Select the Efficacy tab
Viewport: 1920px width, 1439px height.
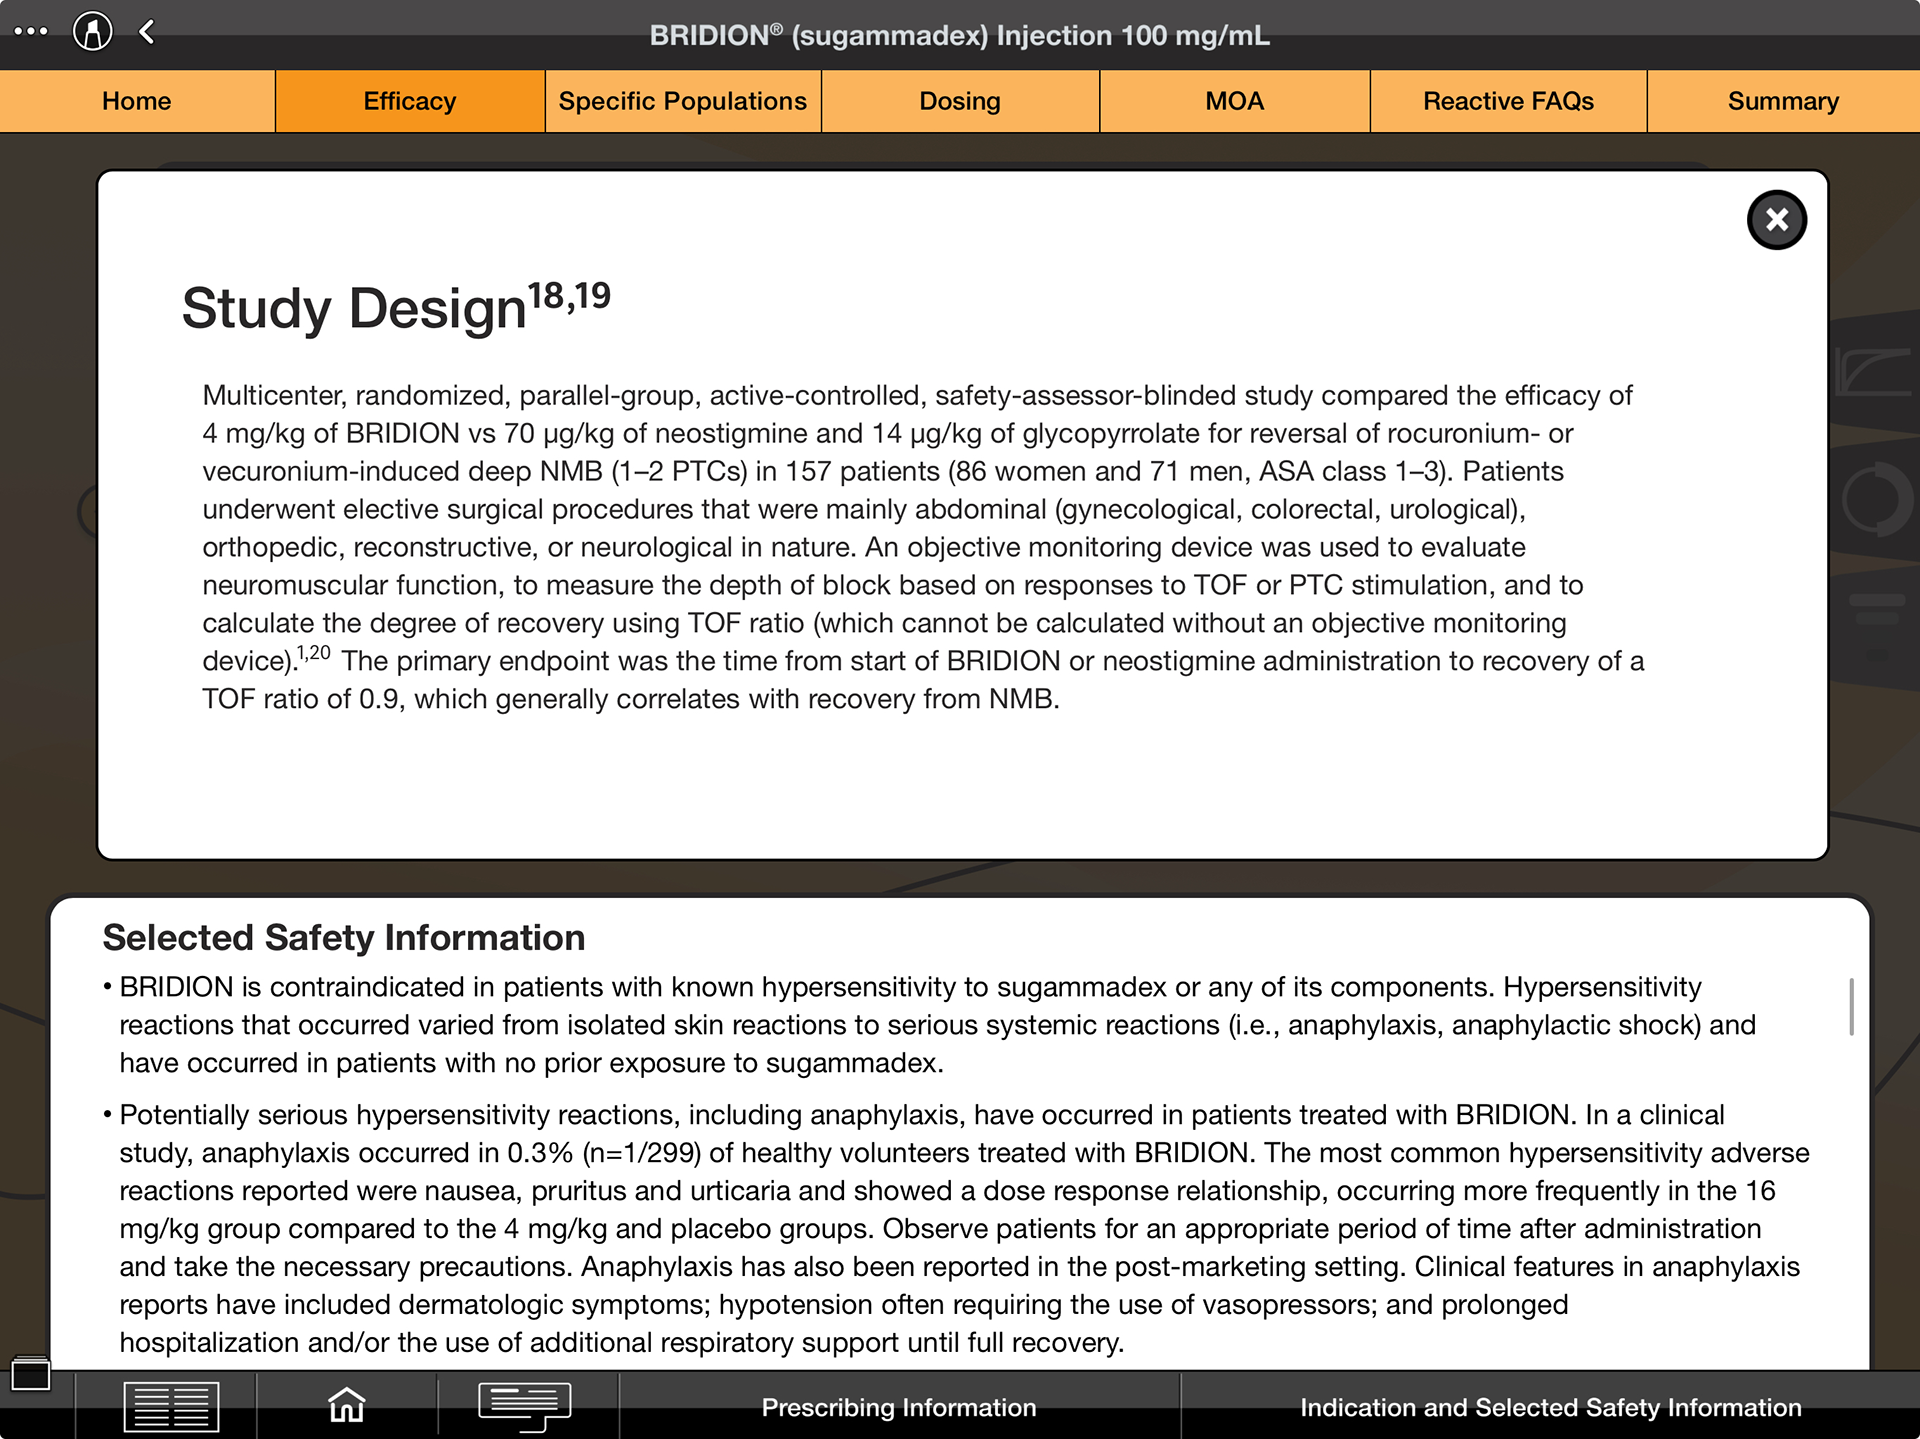pyautogui.click(x=410, y=101)
